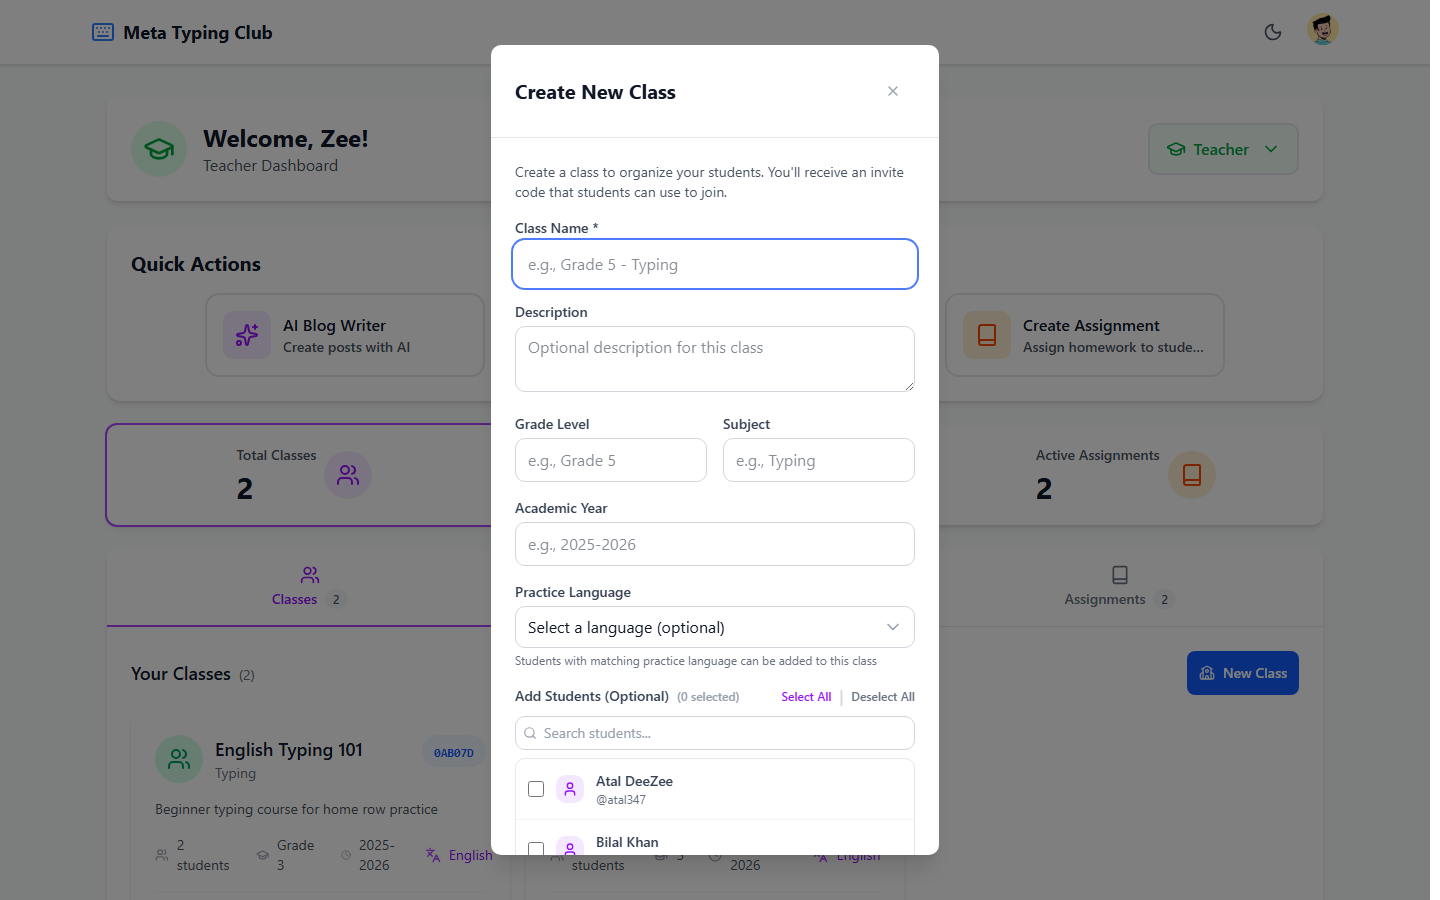Focus the Subject field
Screen dimensions: 1440x900
819,460
